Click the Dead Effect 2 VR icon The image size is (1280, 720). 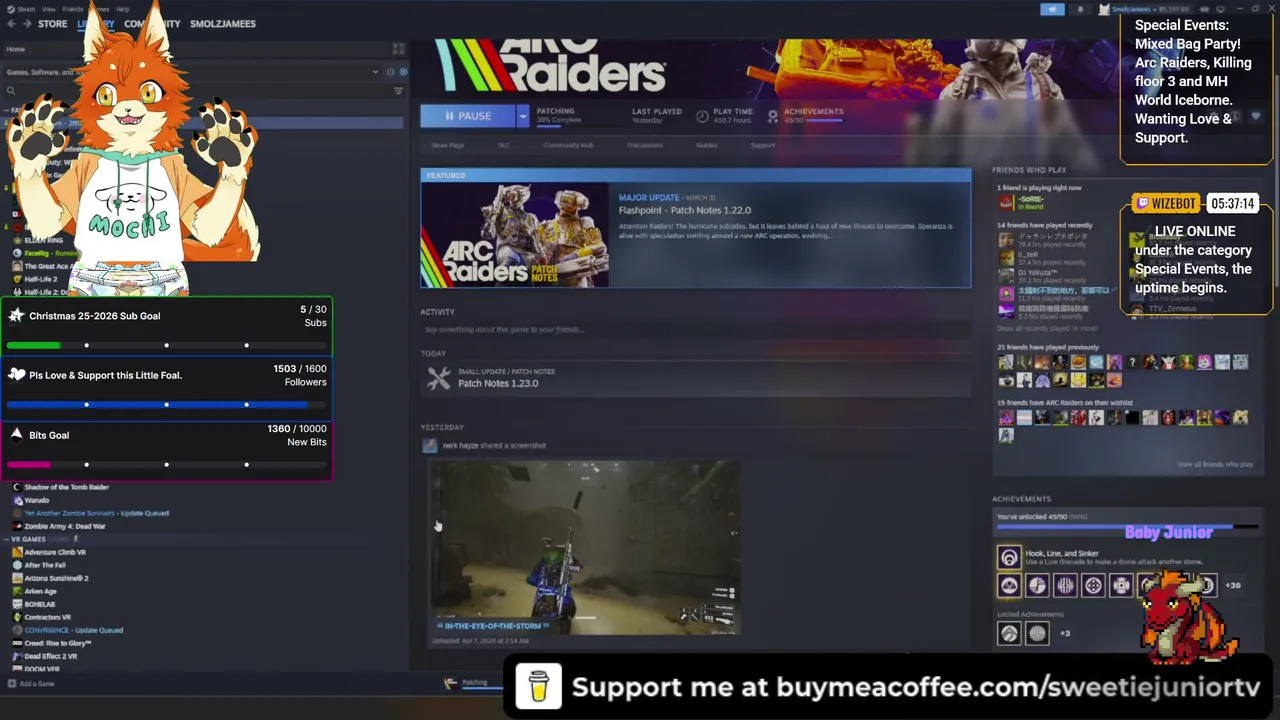pos(17,656)
